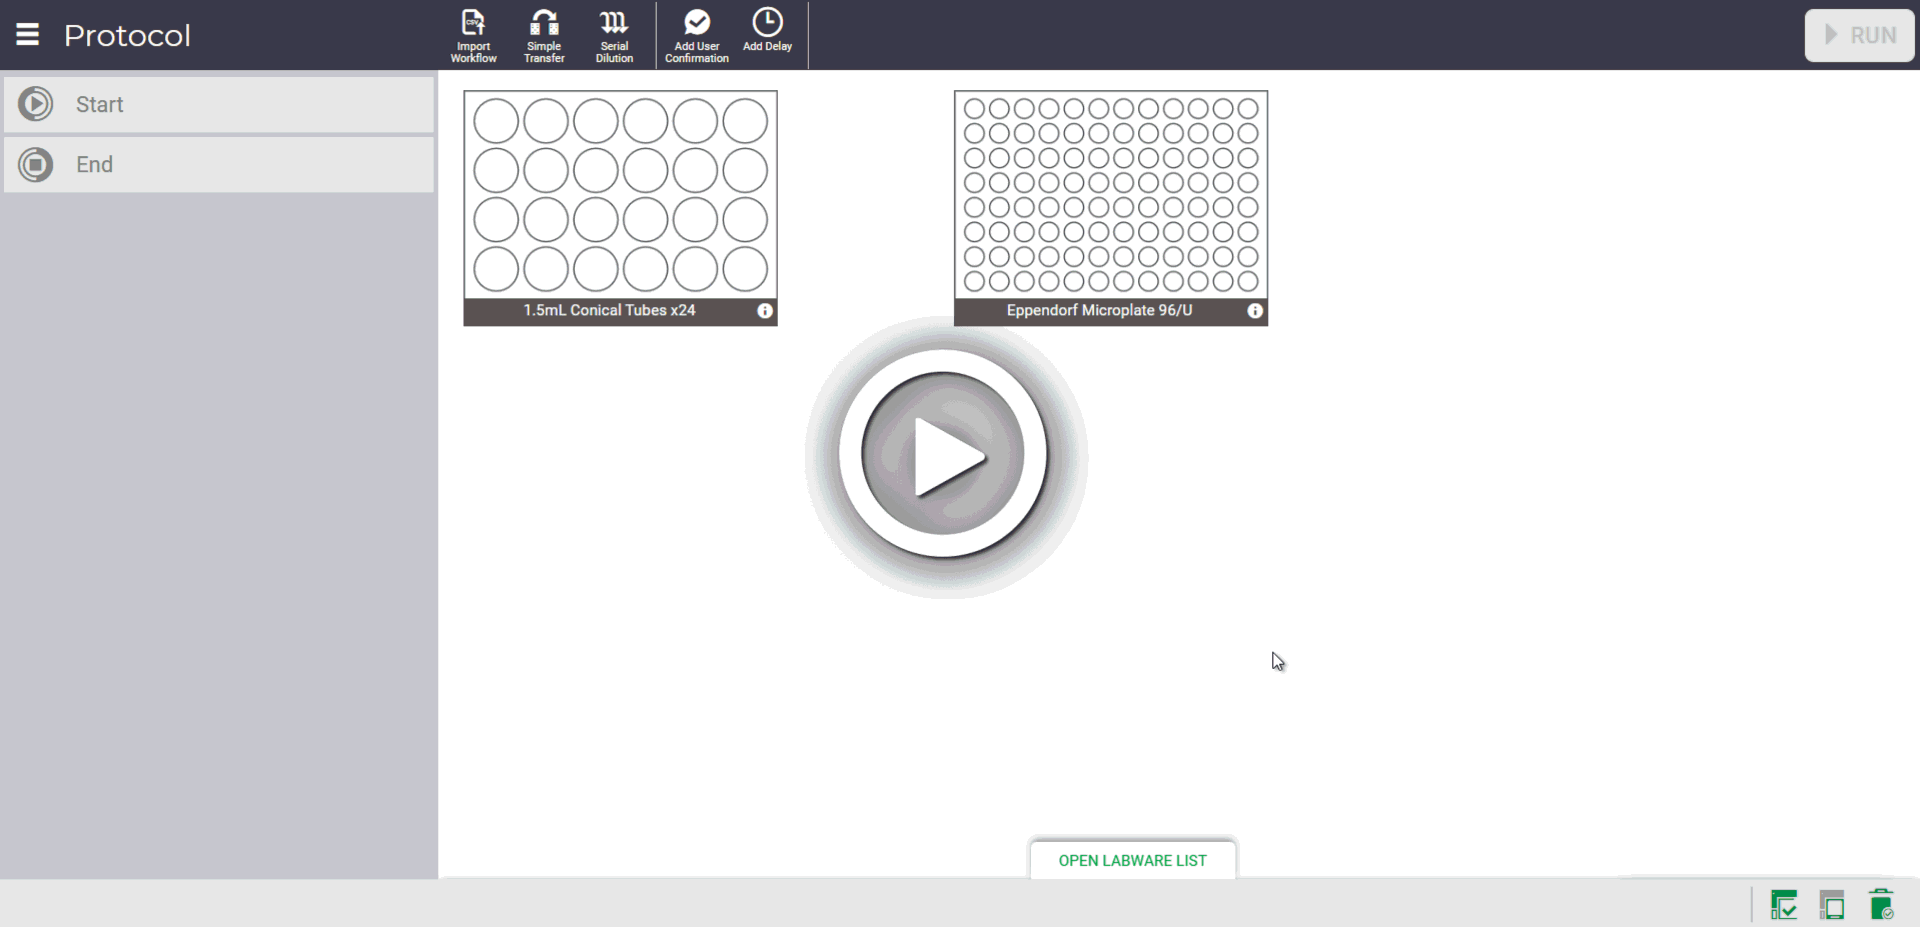The height and width of the screenshot is (927, 1920).
Task: Show info for 1.5mL Conical Tubes x24
Action: click(x=765, y=311)
